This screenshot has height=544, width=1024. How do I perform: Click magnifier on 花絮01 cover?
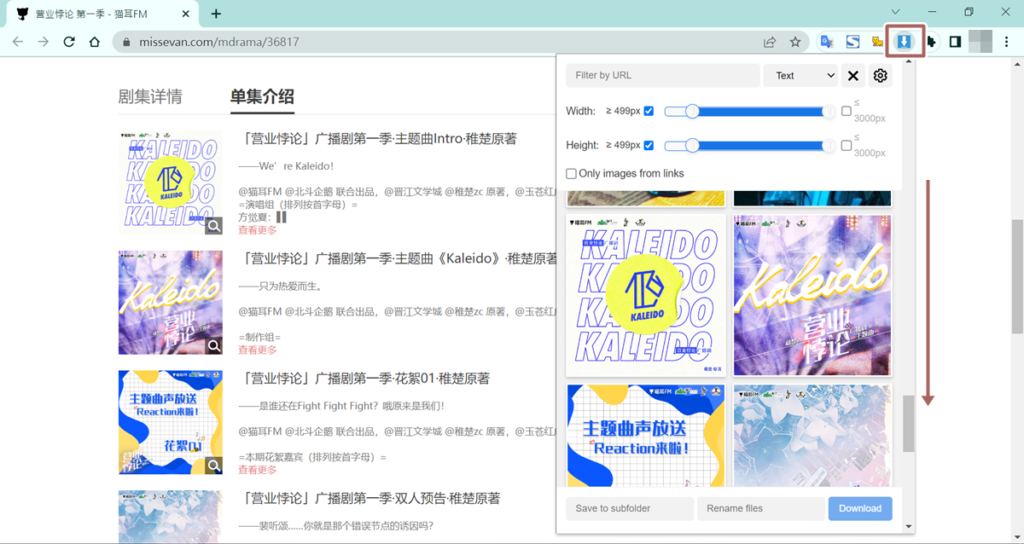[214, 466]
